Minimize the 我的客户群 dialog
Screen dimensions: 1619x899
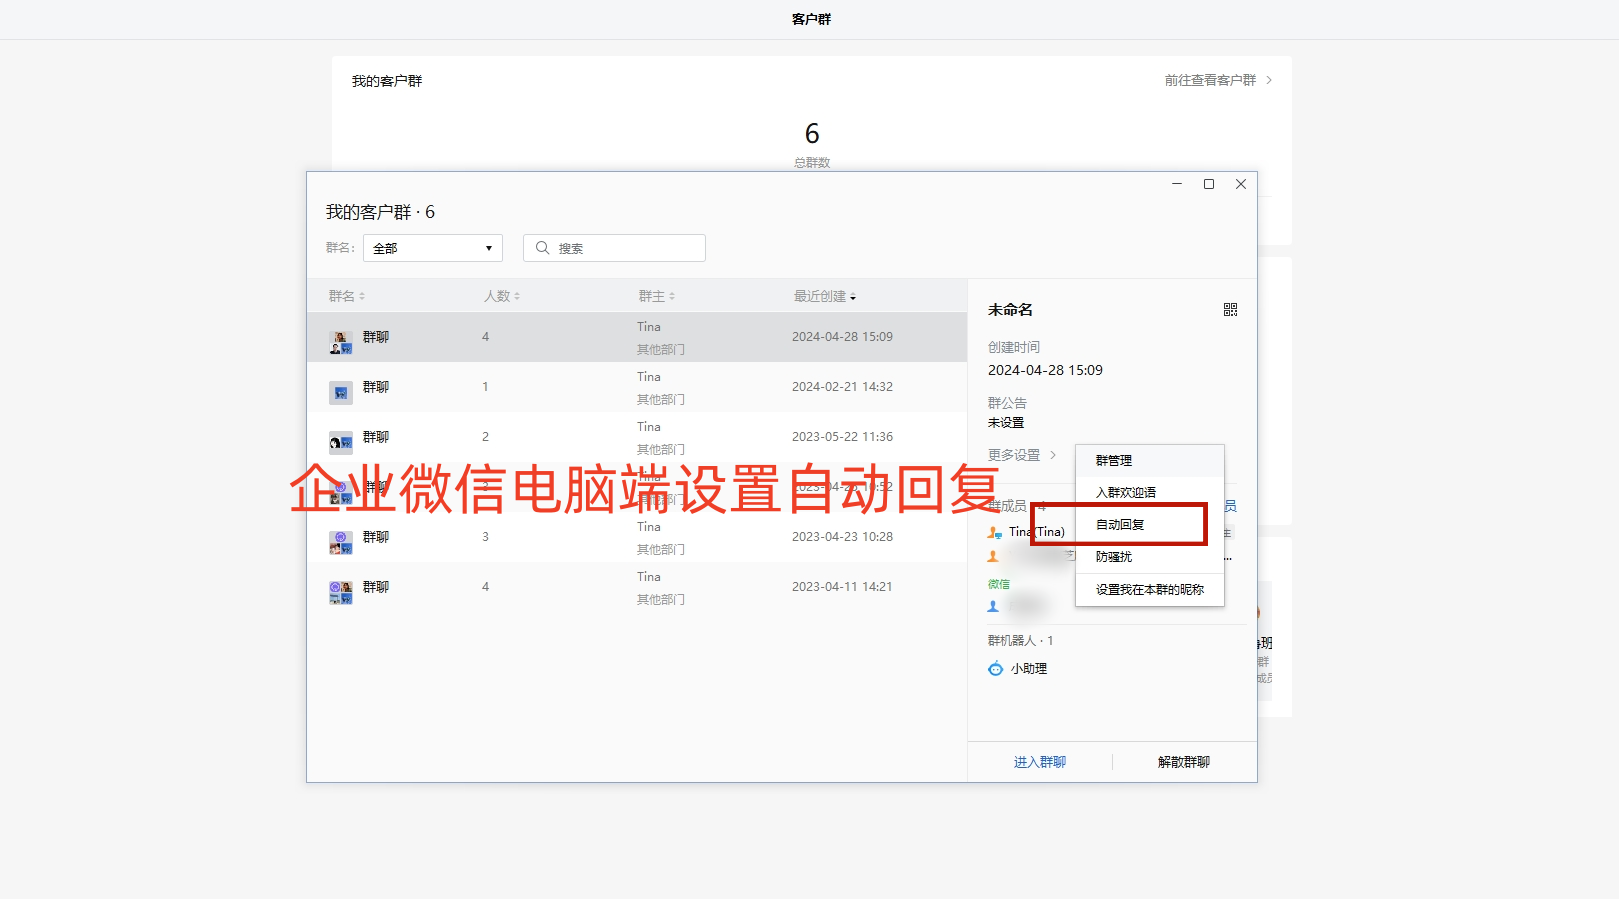[x=1177, y=184]
